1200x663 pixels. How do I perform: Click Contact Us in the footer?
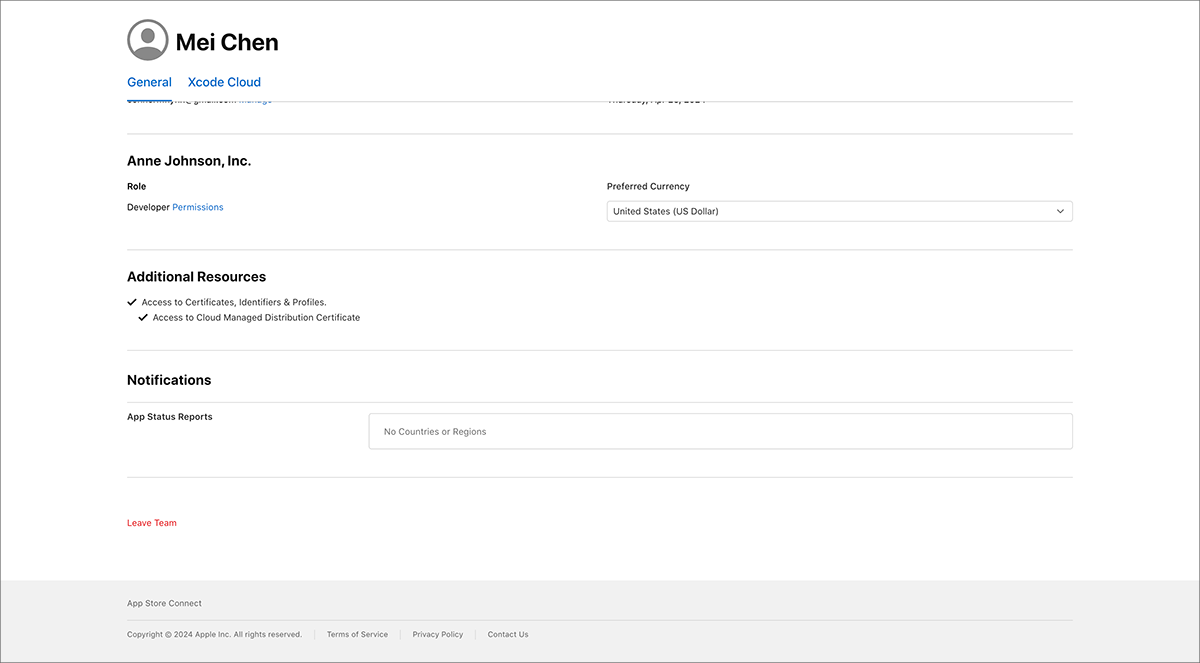(508, 634)
